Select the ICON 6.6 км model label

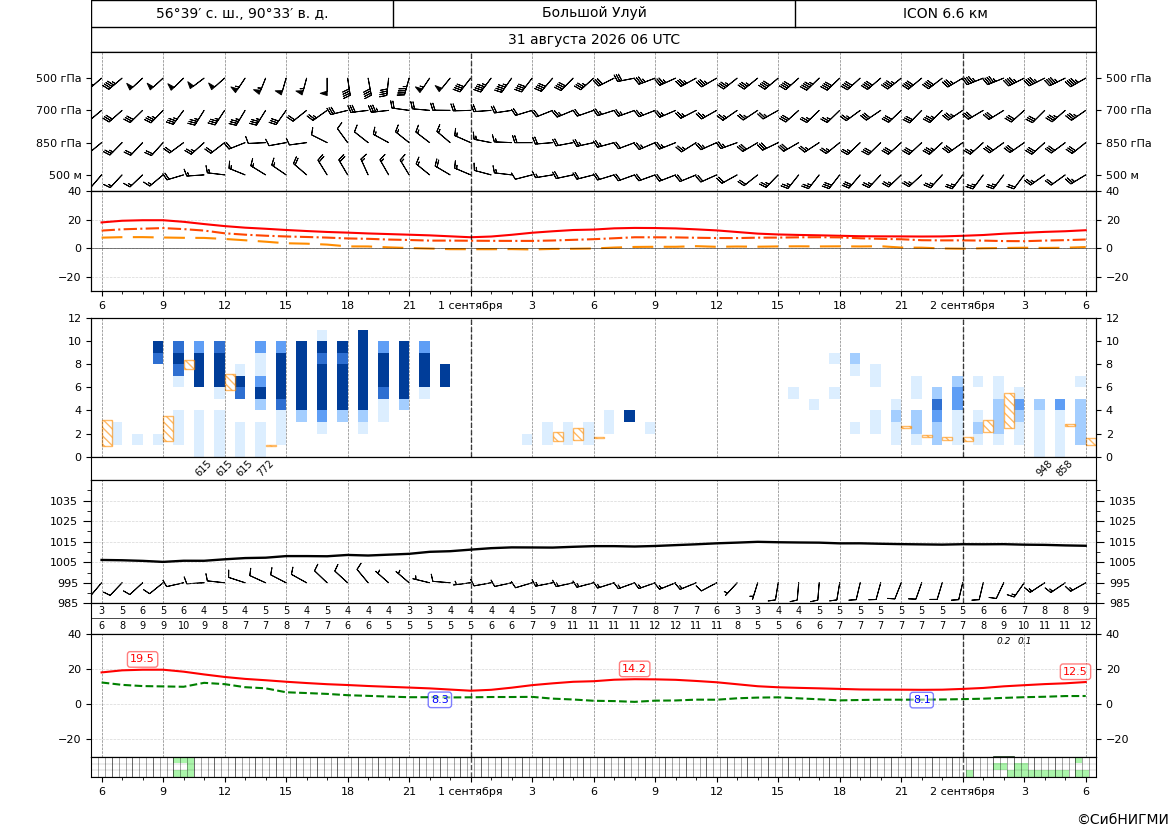(x=945, y=13)
